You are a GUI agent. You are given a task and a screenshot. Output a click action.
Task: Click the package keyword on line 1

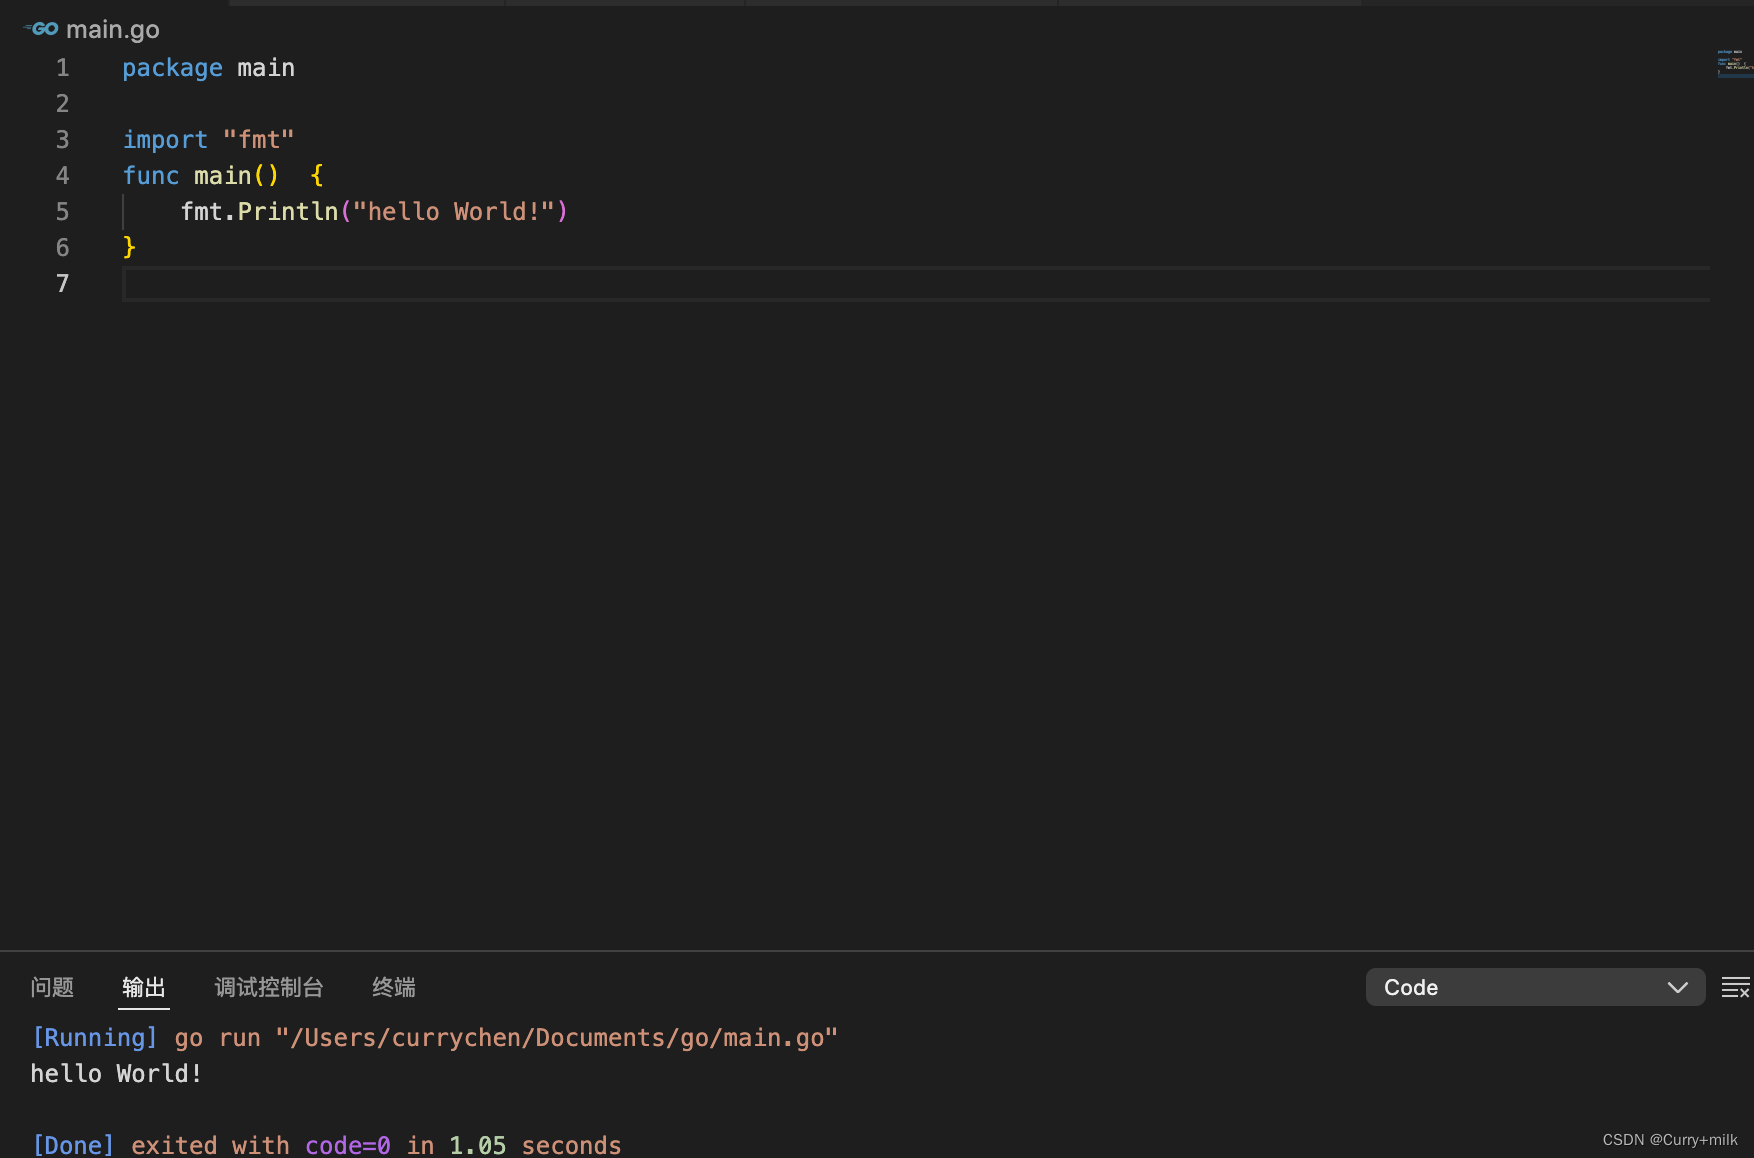[x=172, y=68]
